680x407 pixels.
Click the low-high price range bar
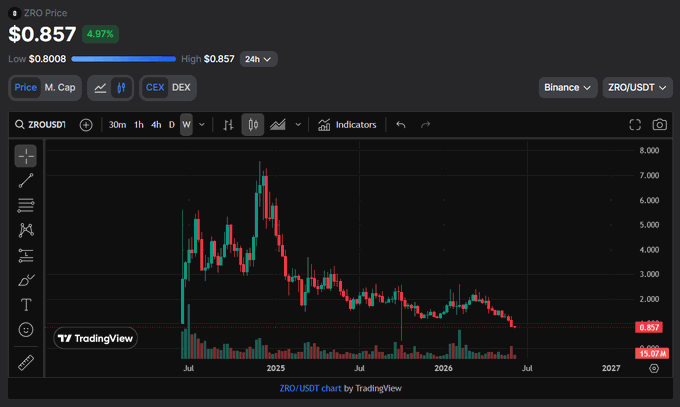[124, 59]
